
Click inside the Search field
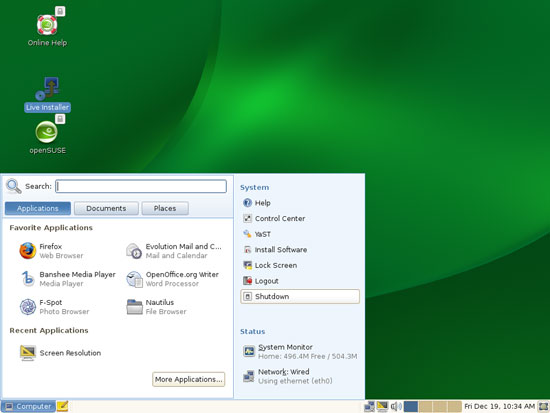tap(141, 186)
